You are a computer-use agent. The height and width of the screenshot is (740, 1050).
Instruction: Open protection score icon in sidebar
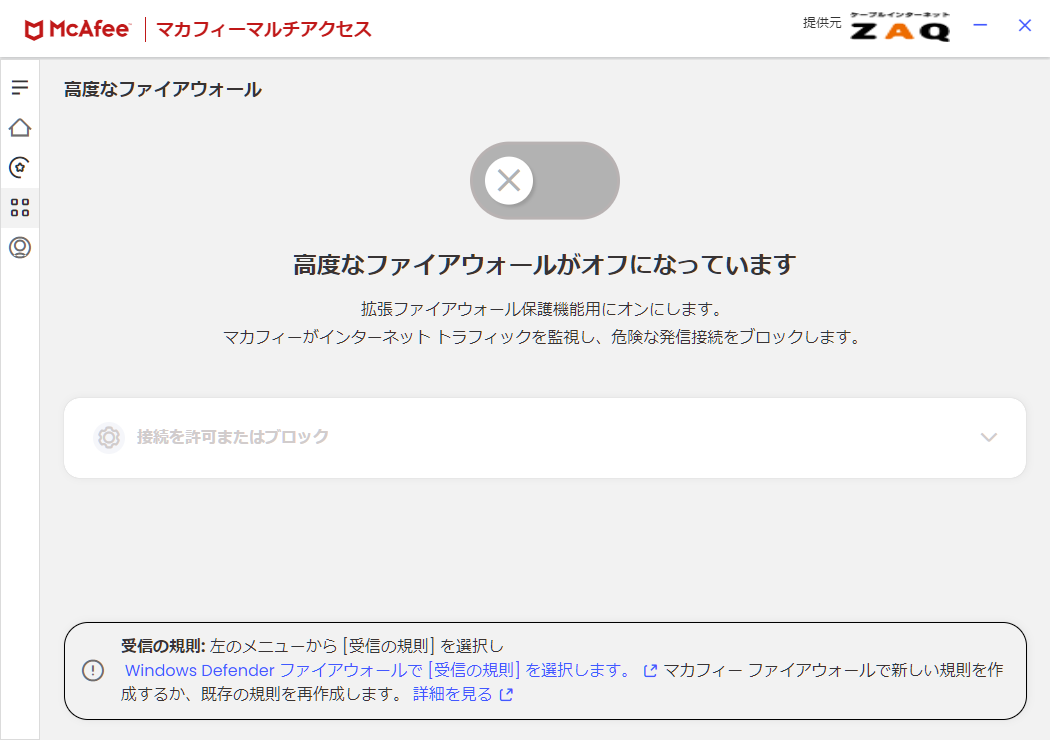[20, 167]
